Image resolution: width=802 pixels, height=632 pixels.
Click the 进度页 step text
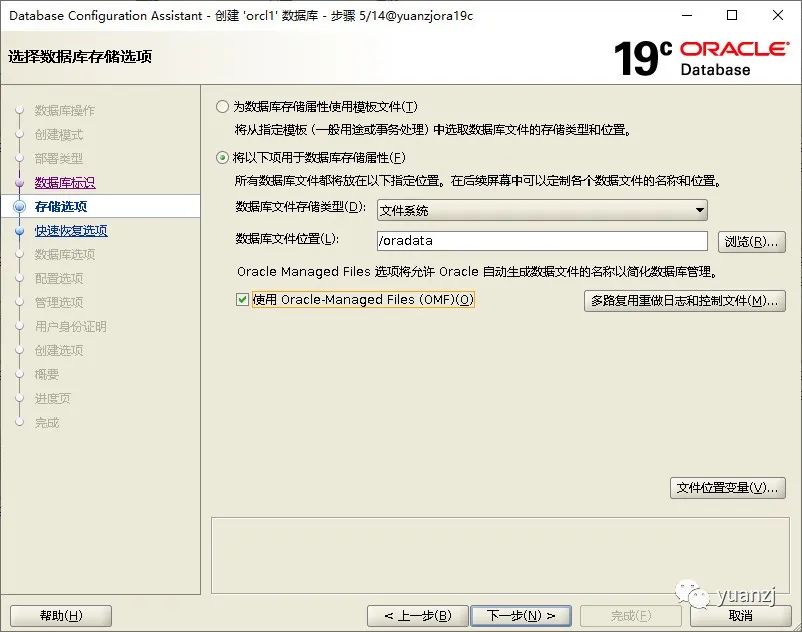tap(52, 399)
